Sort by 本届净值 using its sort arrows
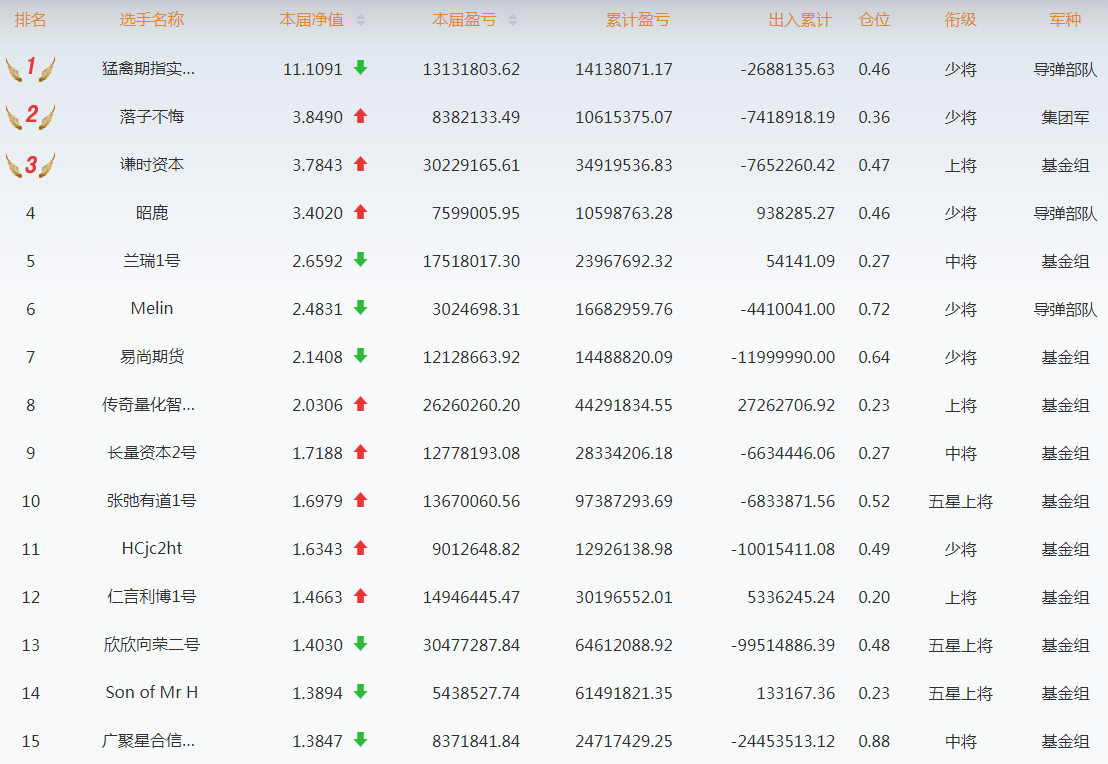 coord(361,20)
